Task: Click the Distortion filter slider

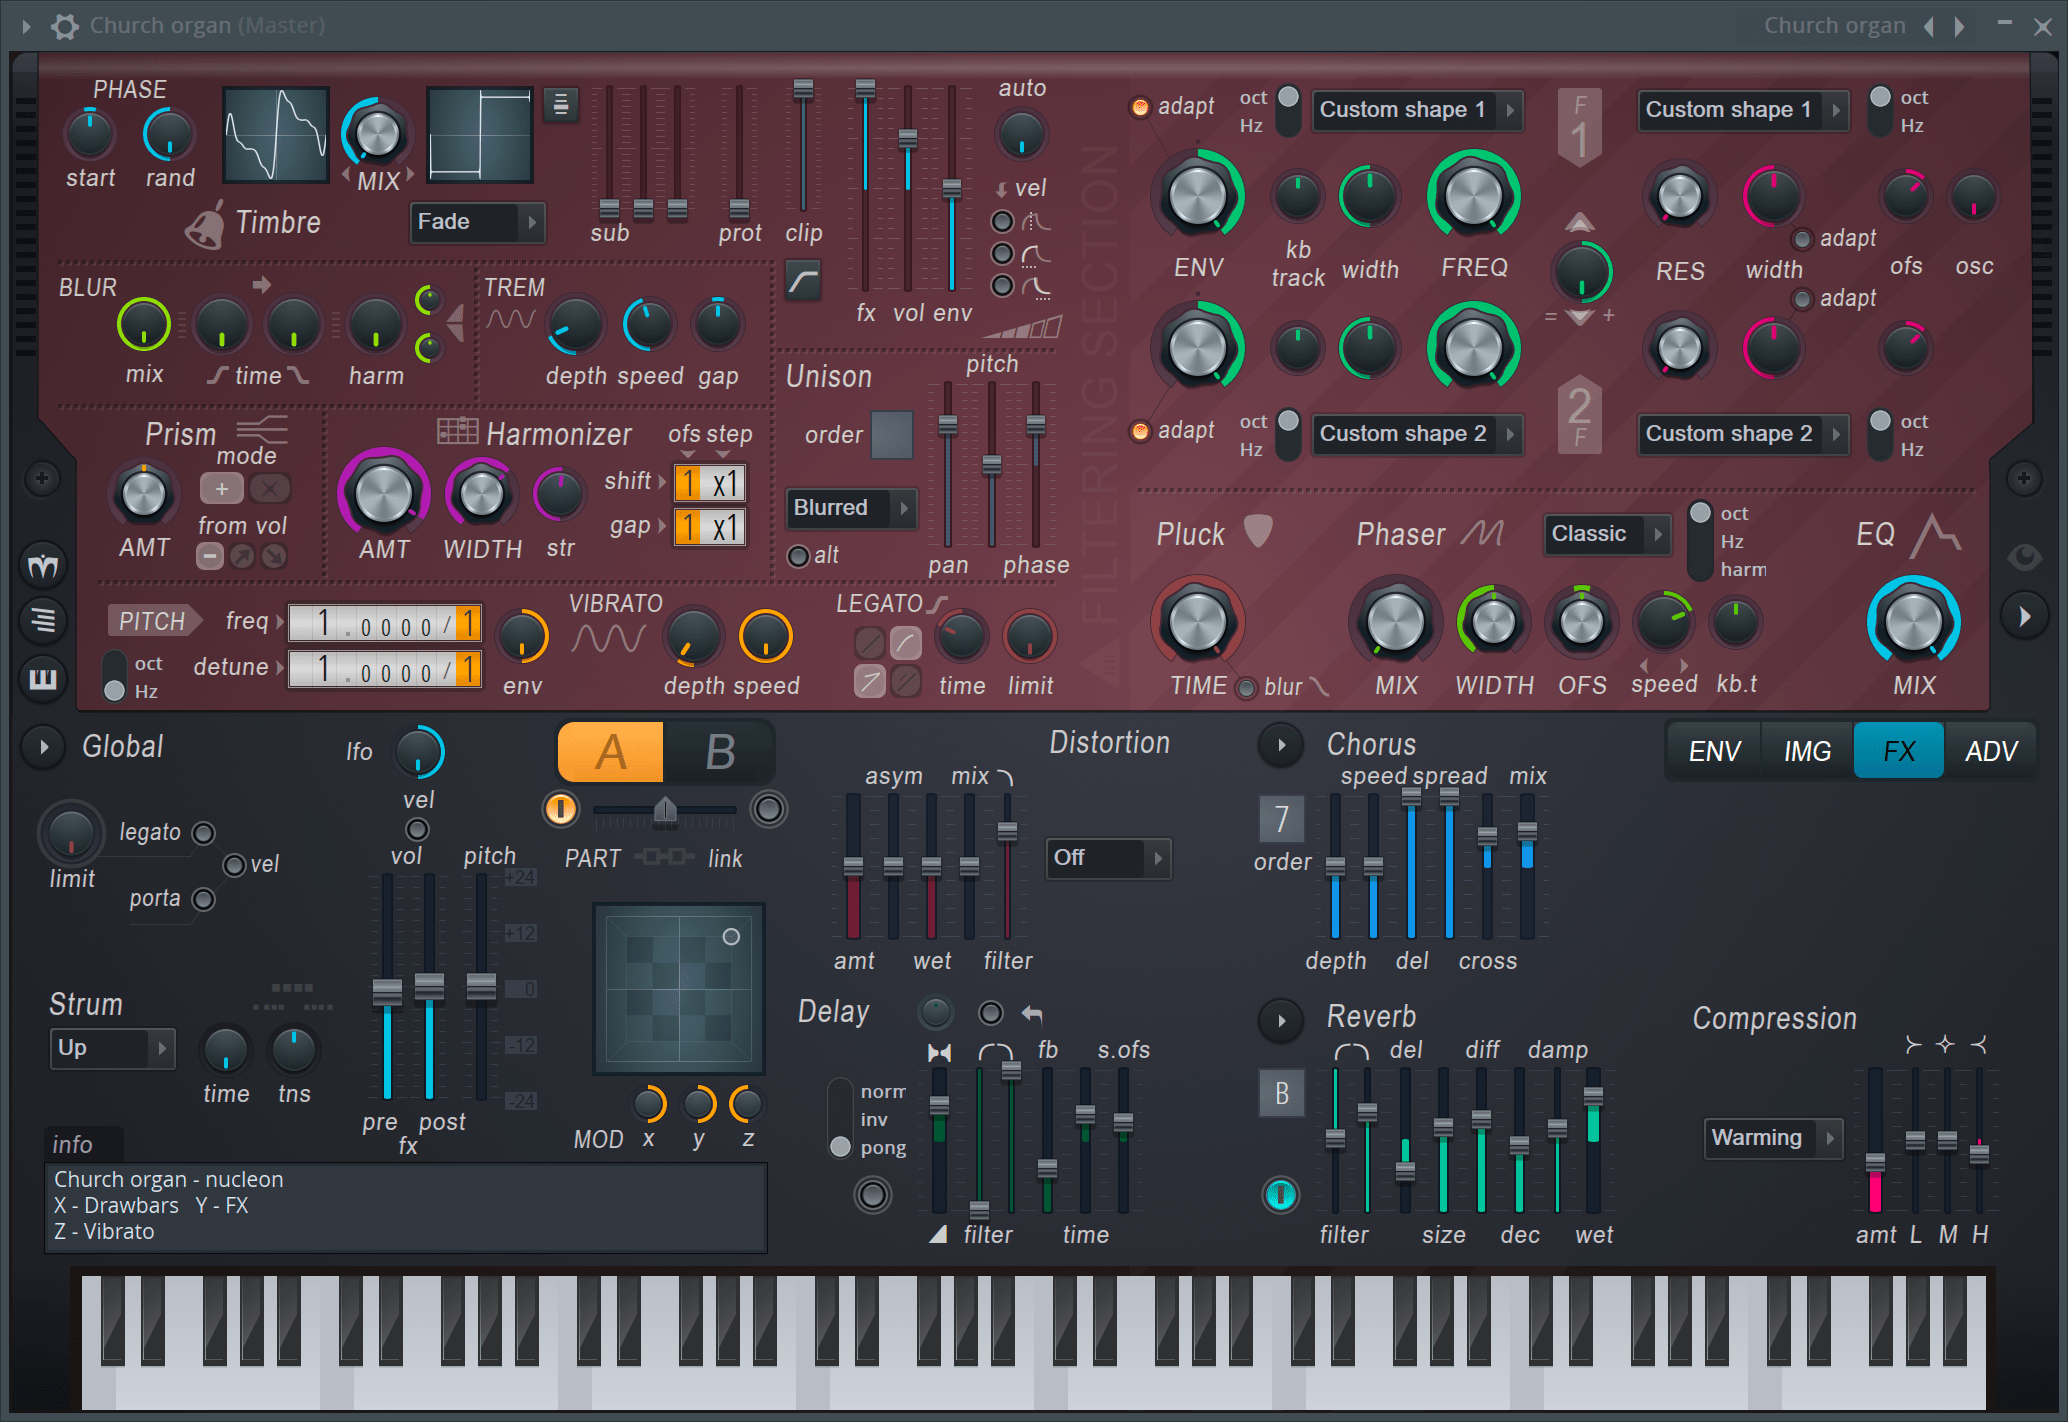Action: [1007, 832]
